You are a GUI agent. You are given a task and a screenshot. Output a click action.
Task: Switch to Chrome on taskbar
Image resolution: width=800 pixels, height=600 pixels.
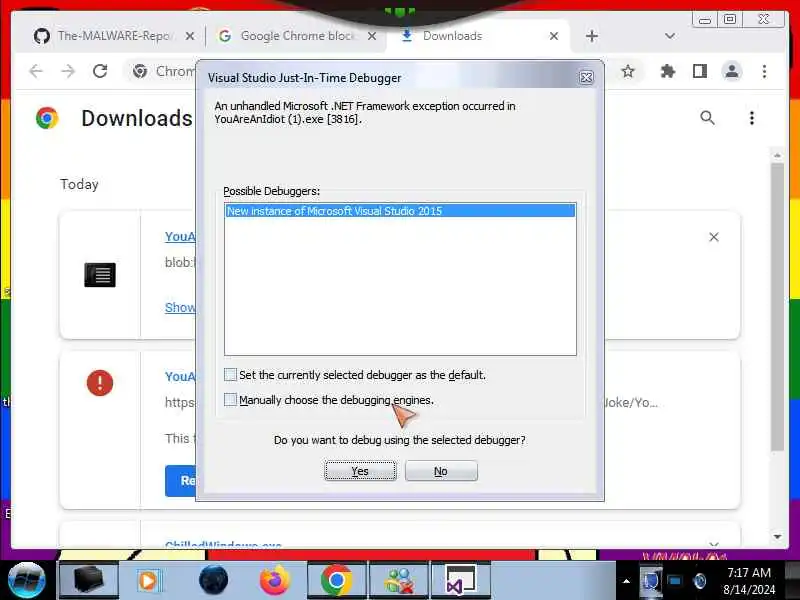pos(337,580)
